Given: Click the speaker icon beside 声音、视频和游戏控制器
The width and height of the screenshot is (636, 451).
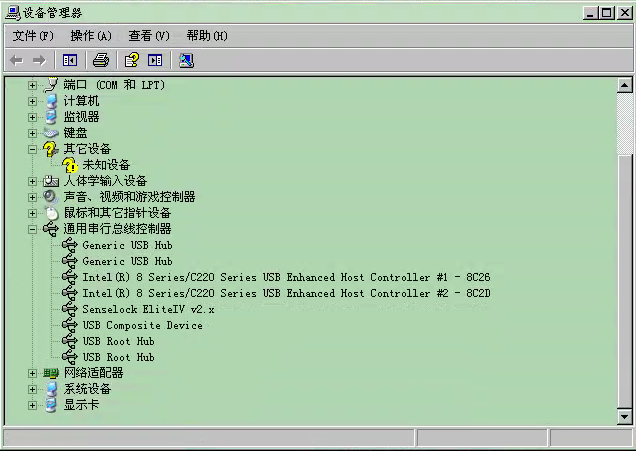Looking at the screenshot, I should coord(51,197).
